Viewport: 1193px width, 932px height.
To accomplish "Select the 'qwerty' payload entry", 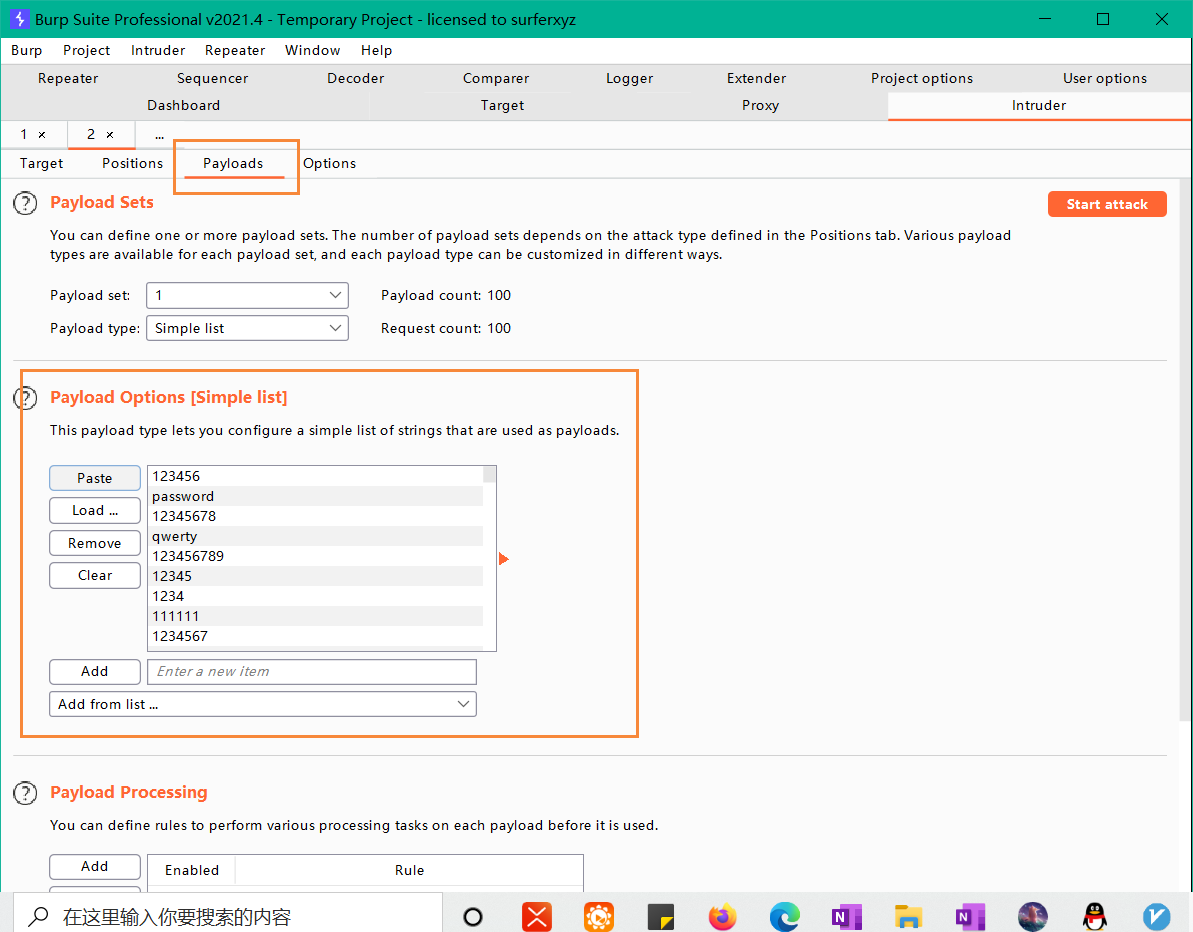I will [x=316, y=536].
